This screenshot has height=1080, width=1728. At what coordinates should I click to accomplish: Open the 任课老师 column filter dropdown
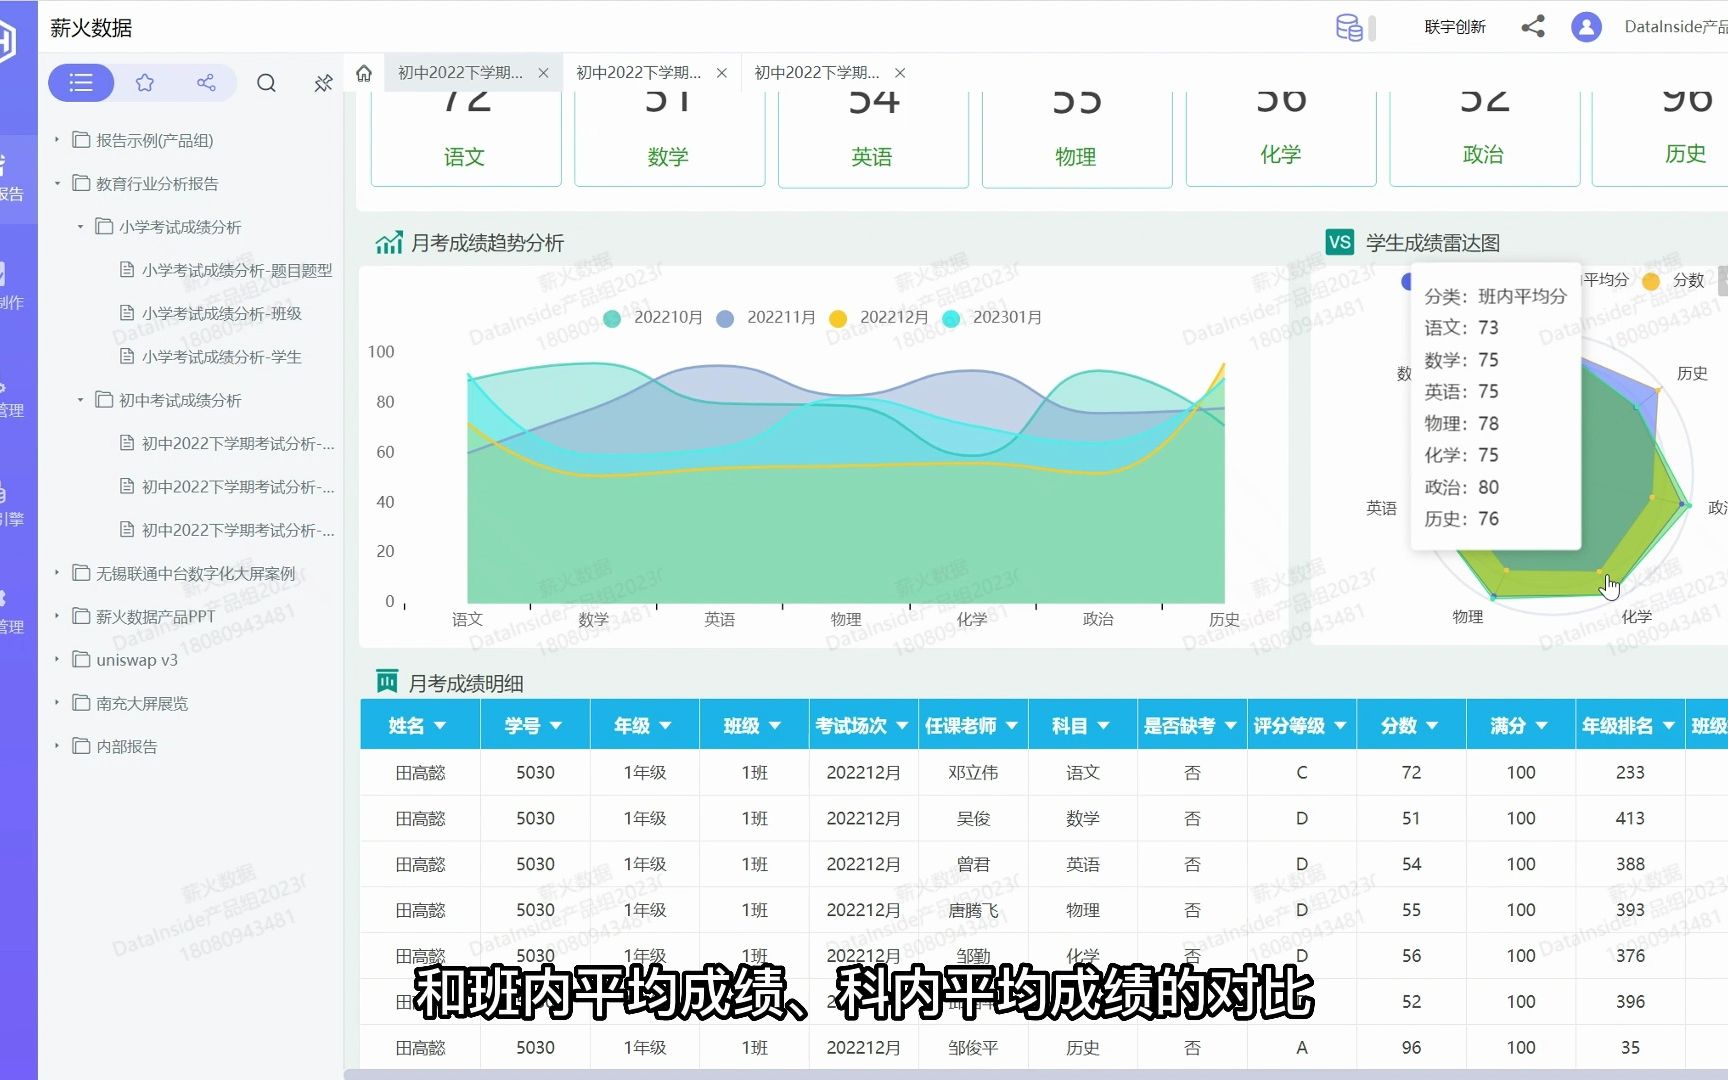[x=1012, y=726]
